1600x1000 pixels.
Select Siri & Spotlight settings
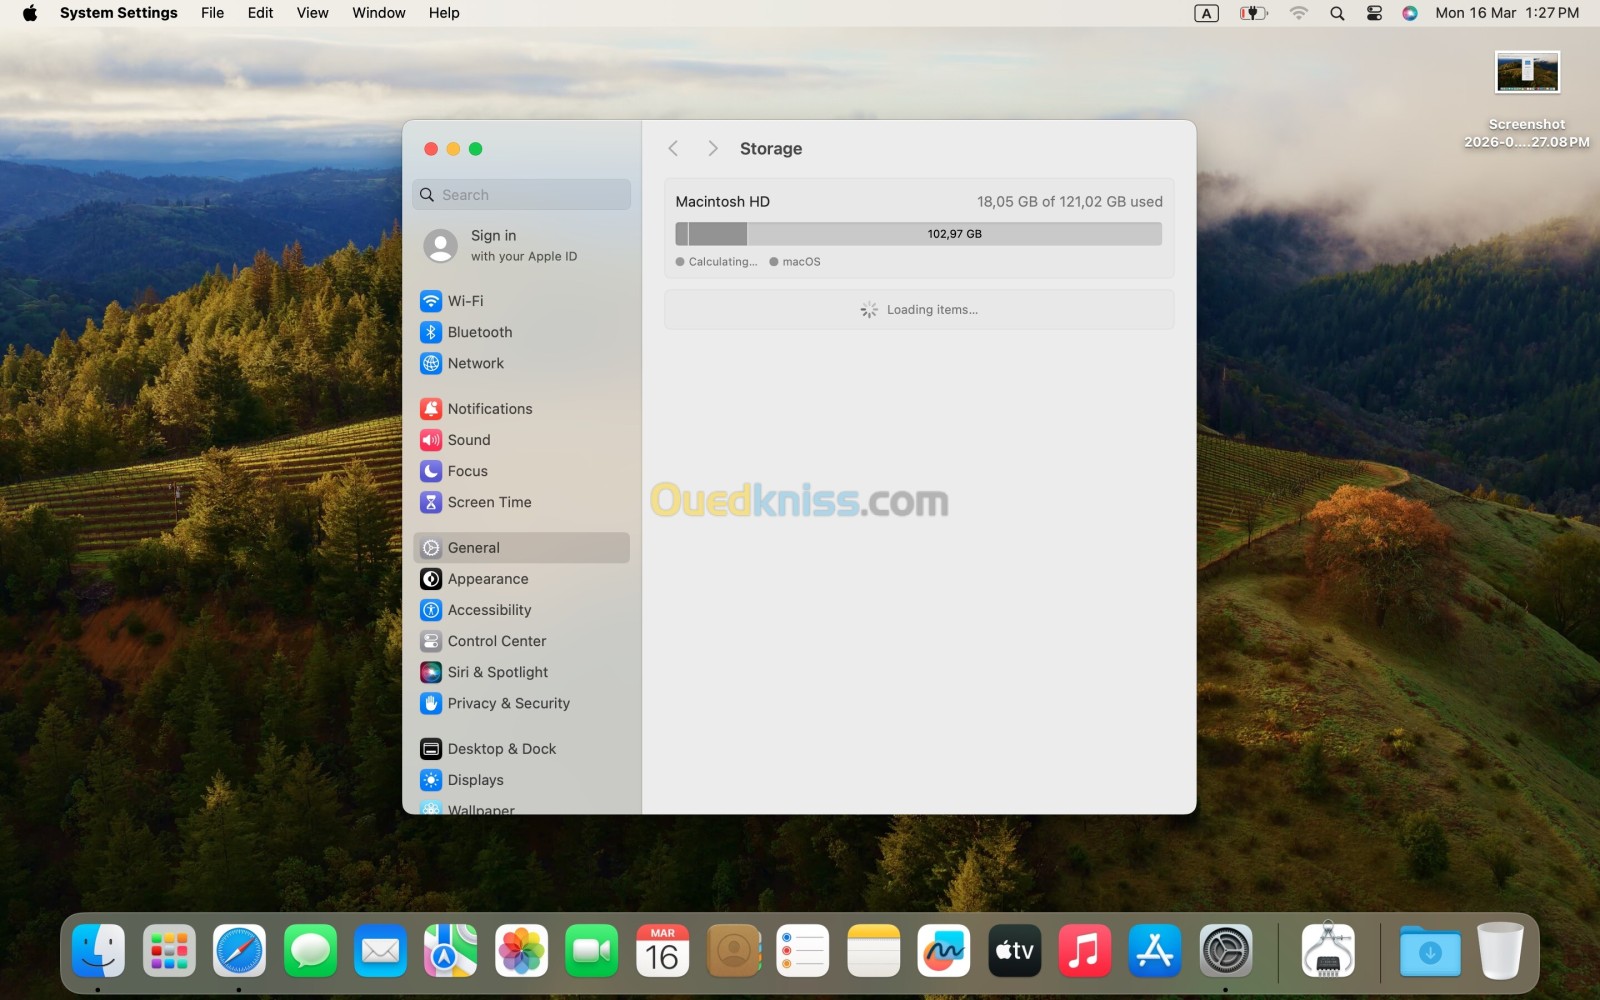[521, 672]
